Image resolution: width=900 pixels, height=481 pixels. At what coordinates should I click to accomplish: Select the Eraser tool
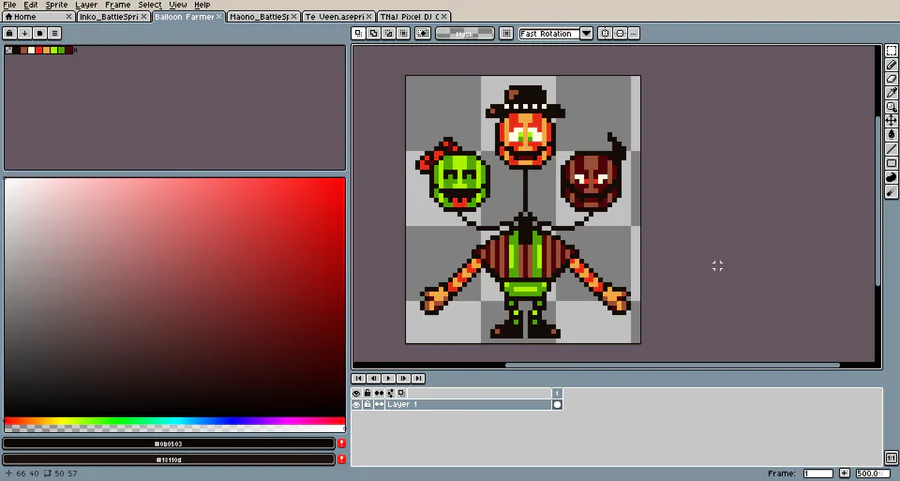point(891,79)
